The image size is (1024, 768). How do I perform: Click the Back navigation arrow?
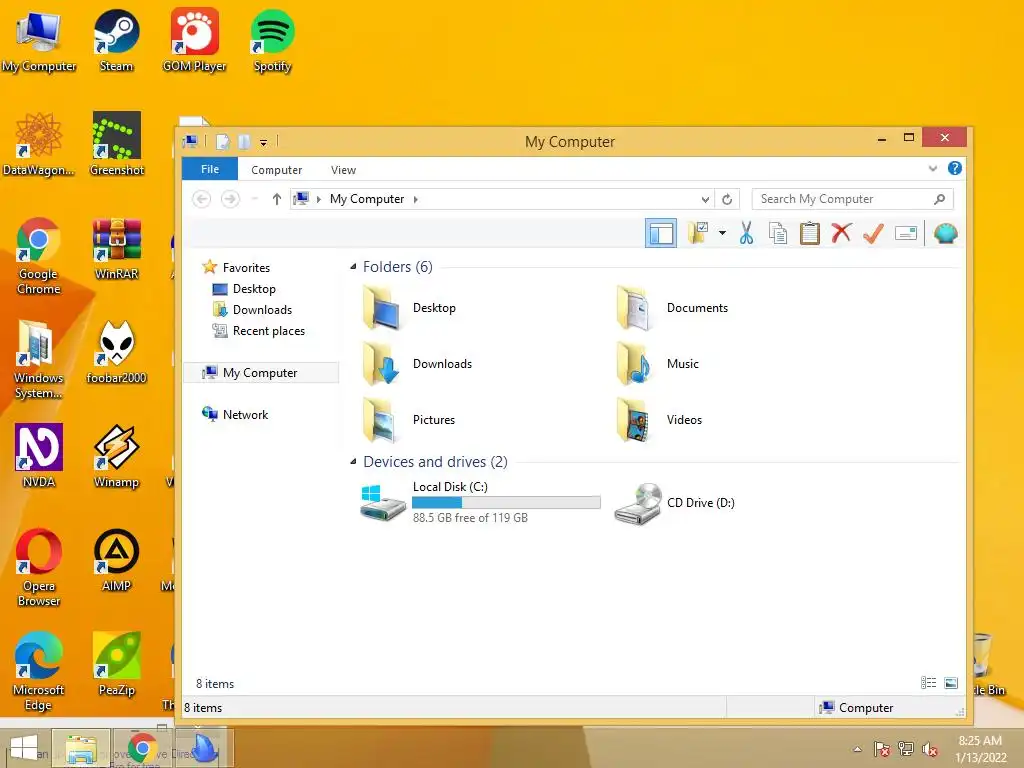pos(202,199)
